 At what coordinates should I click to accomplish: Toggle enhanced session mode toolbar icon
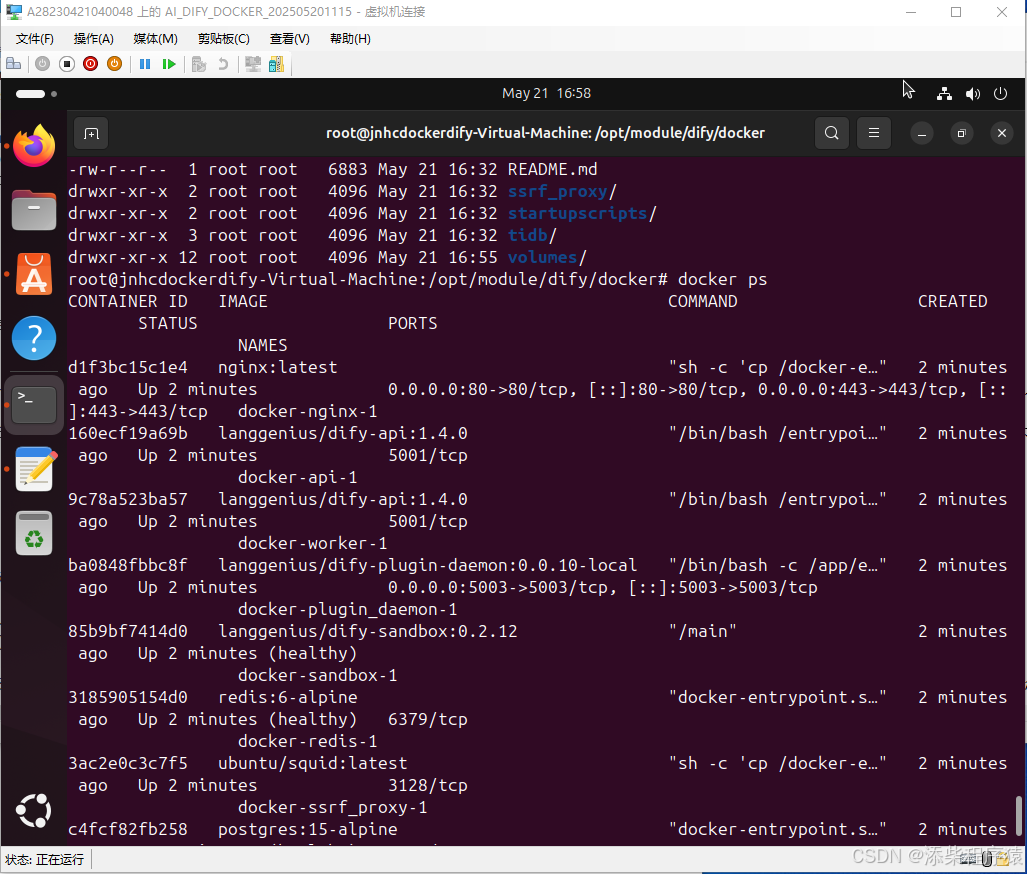253,64
